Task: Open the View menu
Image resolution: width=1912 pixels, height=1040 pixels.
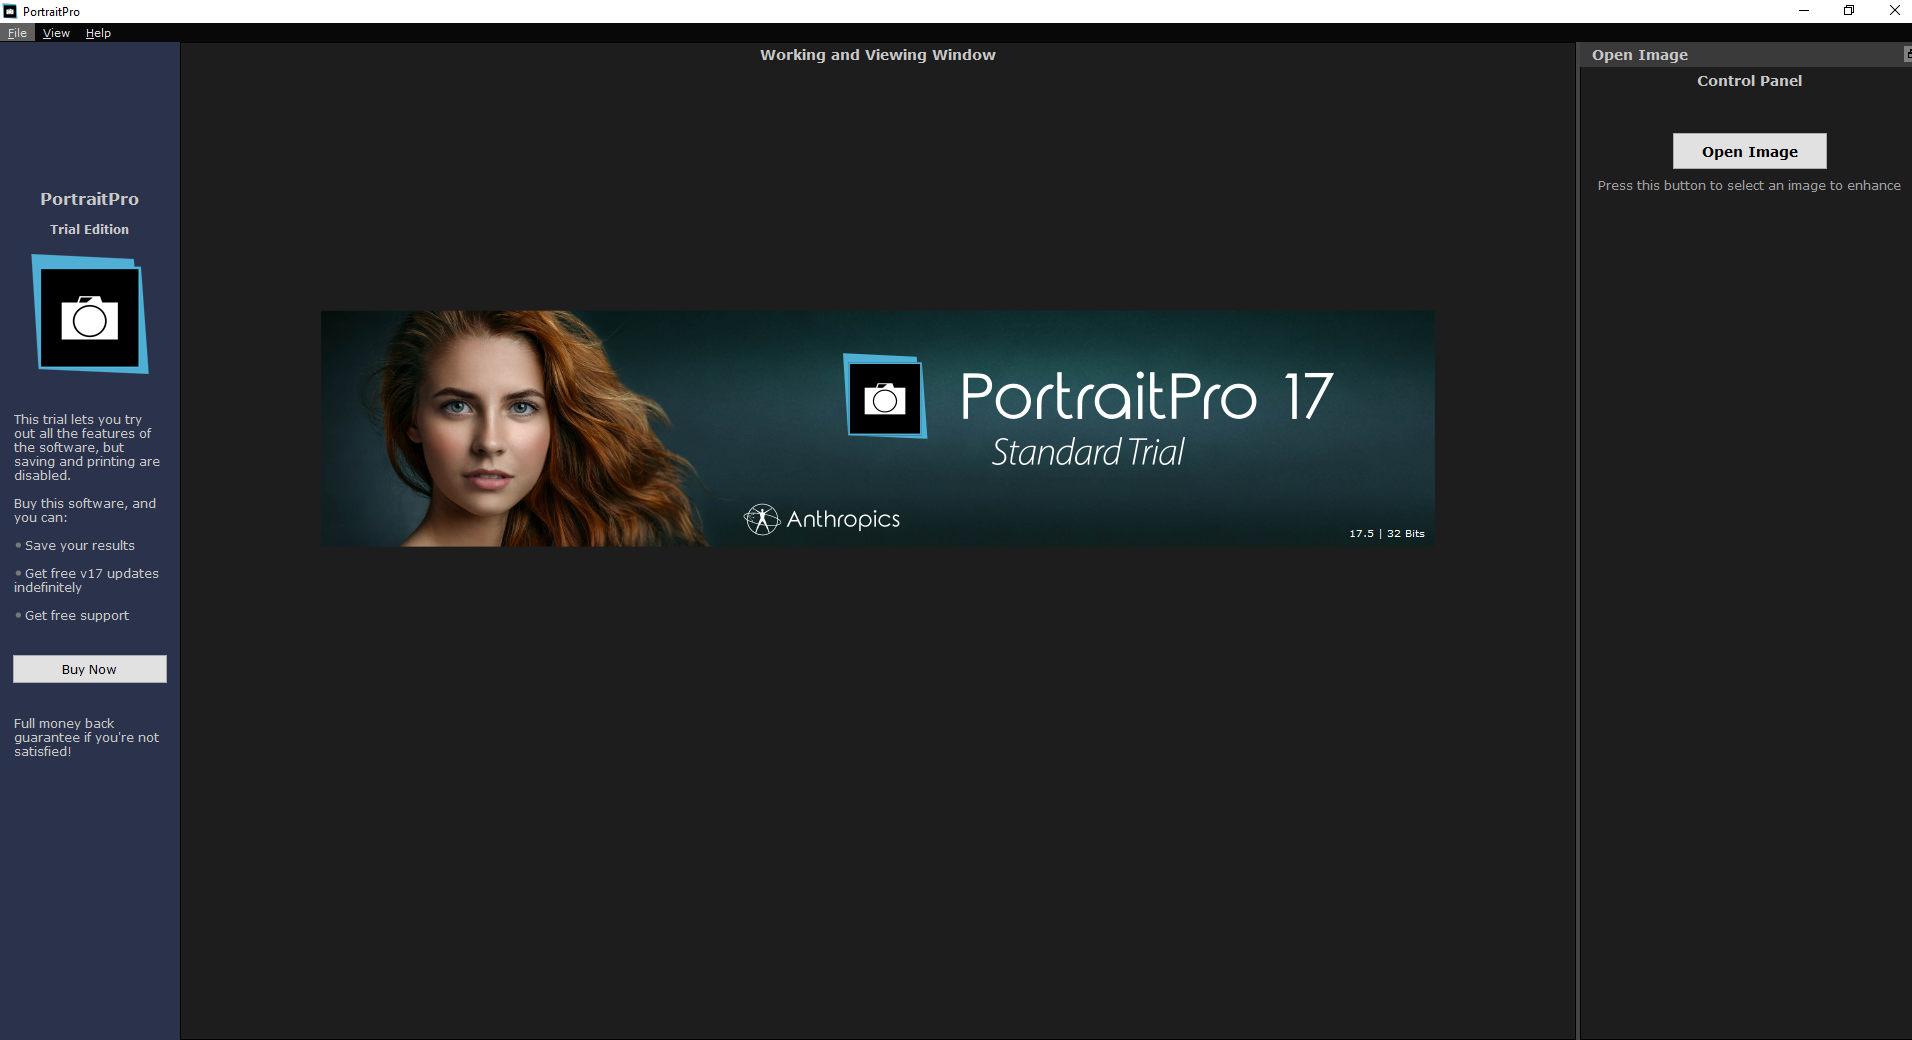Action: (x=56, y=33)
